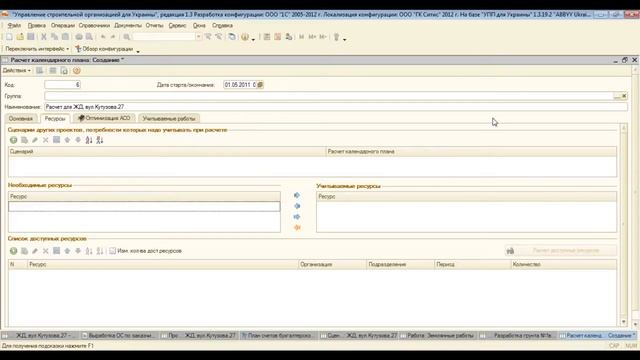This screenshot has width=640, height=360.
Task: Click the New document icon in main toolbar
Action: tap(9, 37)
